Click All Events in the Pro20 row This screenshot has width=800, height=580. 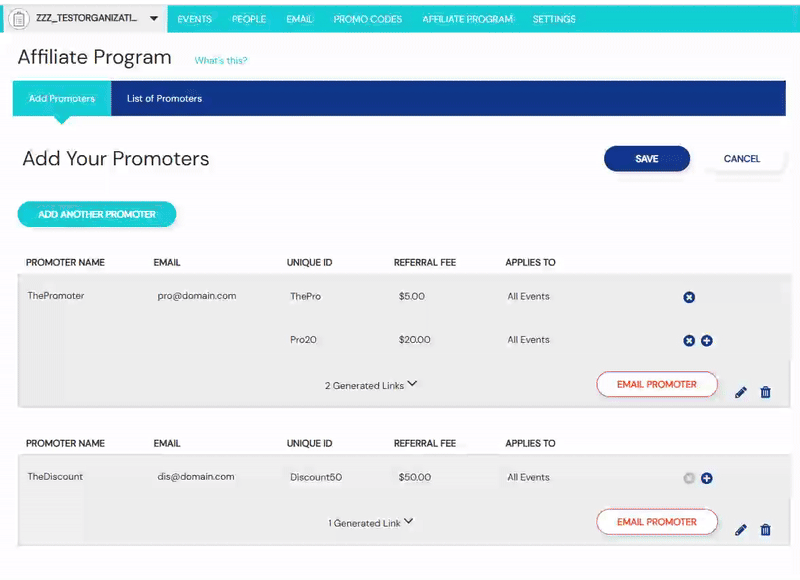[529, 340]
